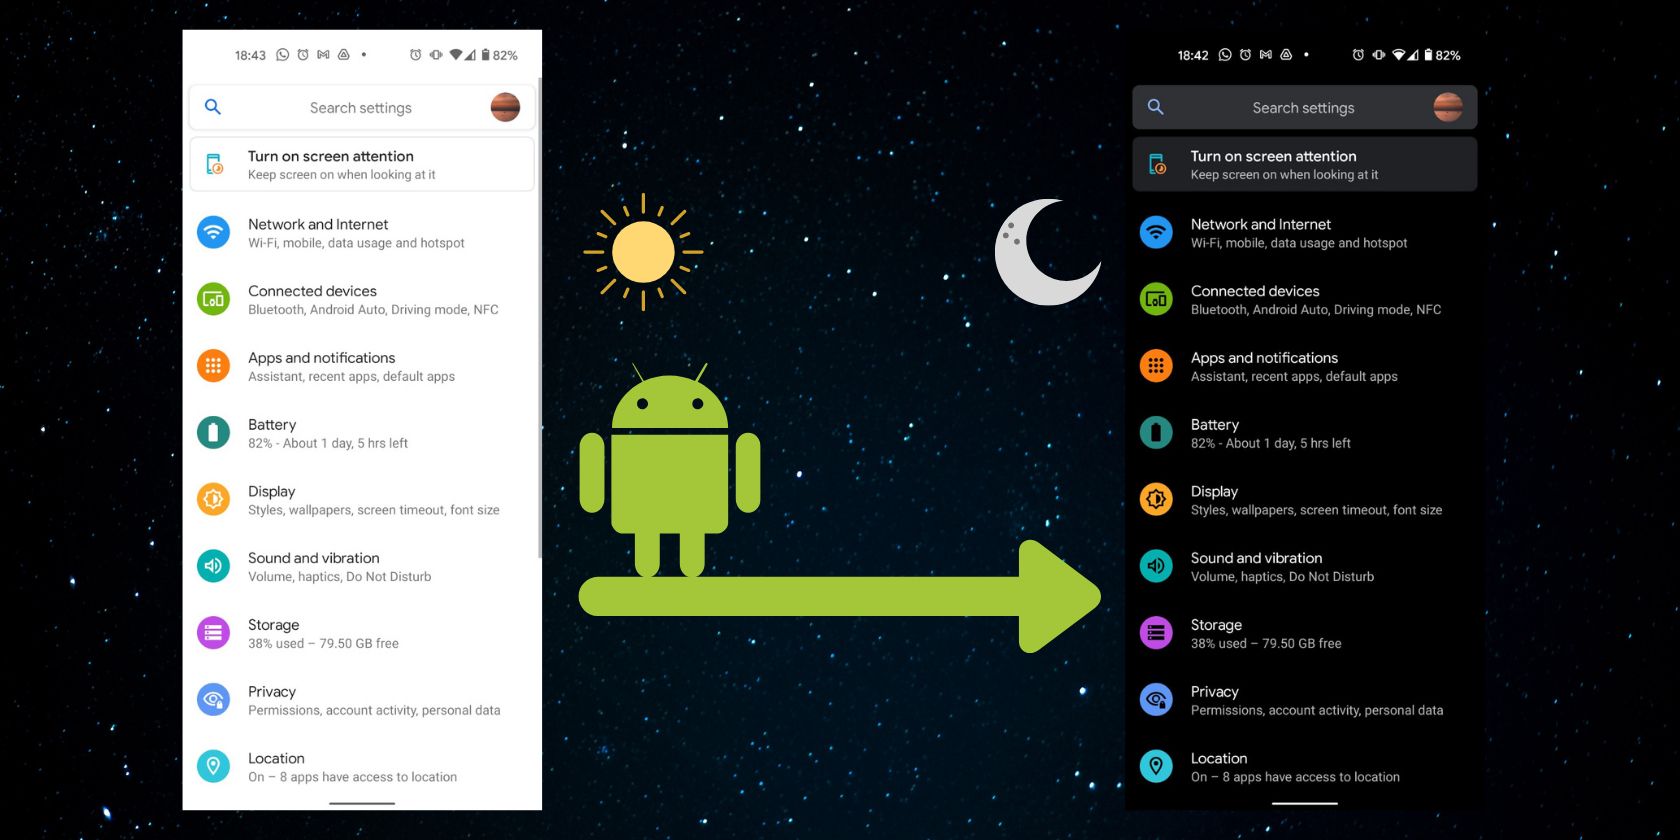
Task: Click the Storage icon in the dark settings screen
Action: (x=1156, y=633)
